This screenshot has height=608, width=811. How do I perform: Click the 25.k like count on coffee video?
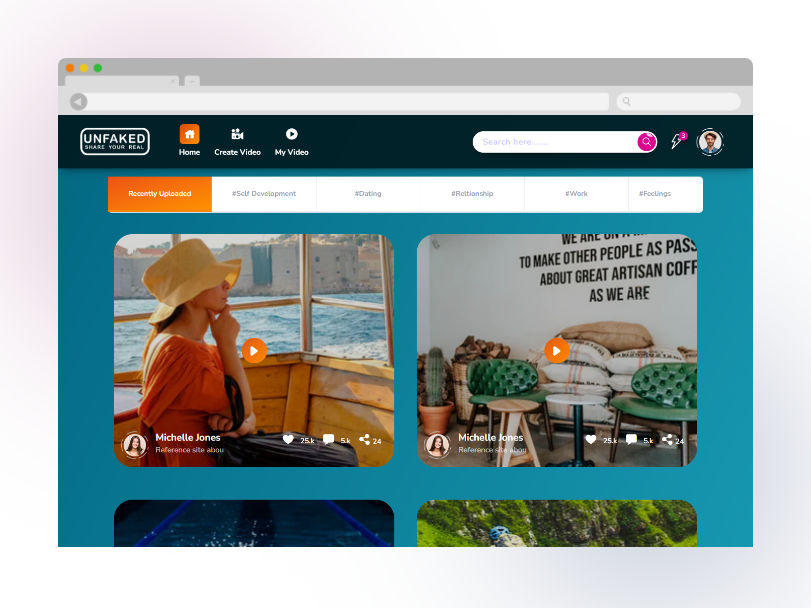point(610,440)
